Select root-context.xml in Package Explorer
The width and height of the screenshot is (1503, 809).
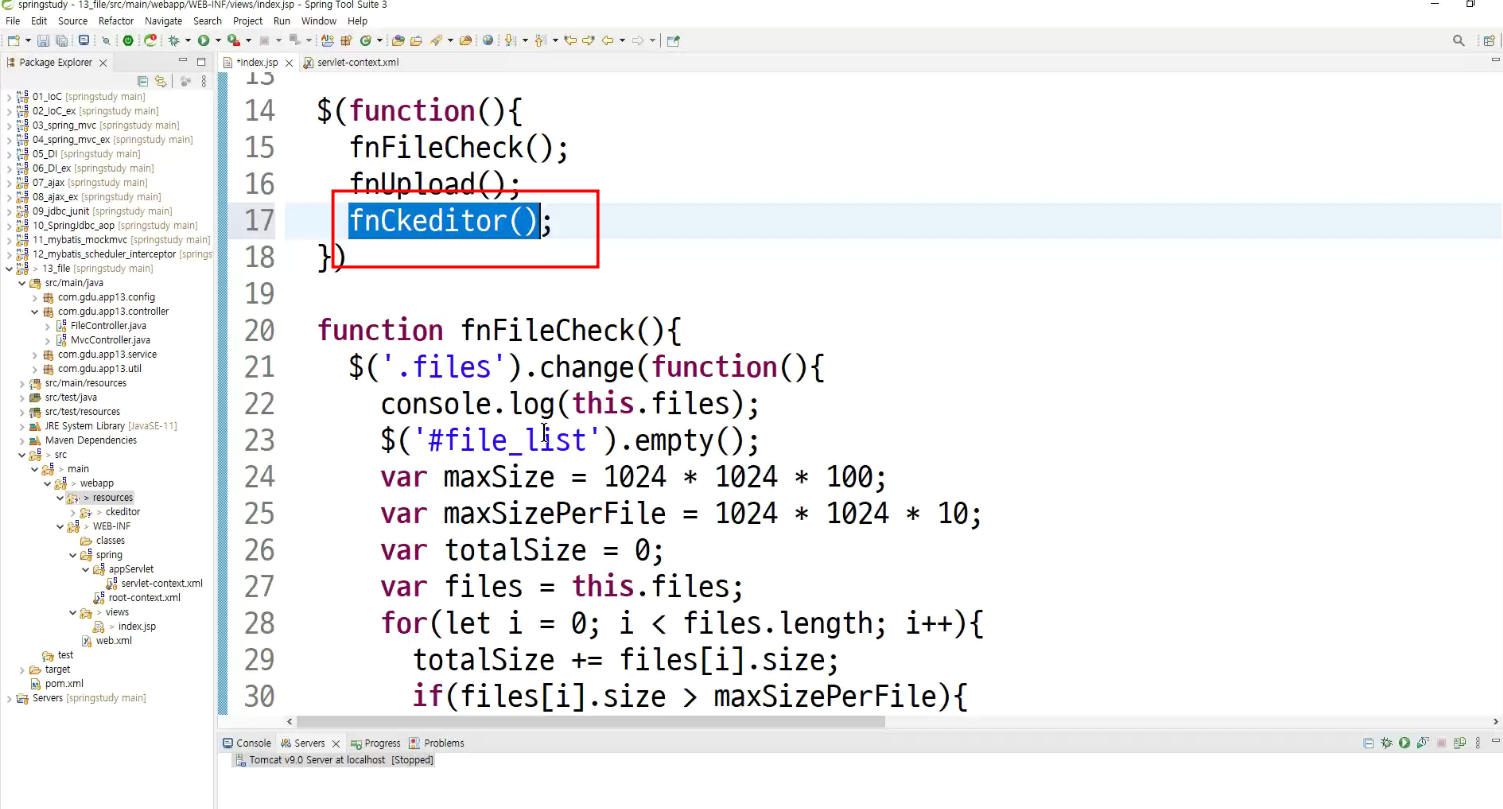pyautogui.click(x=144, y=598)
